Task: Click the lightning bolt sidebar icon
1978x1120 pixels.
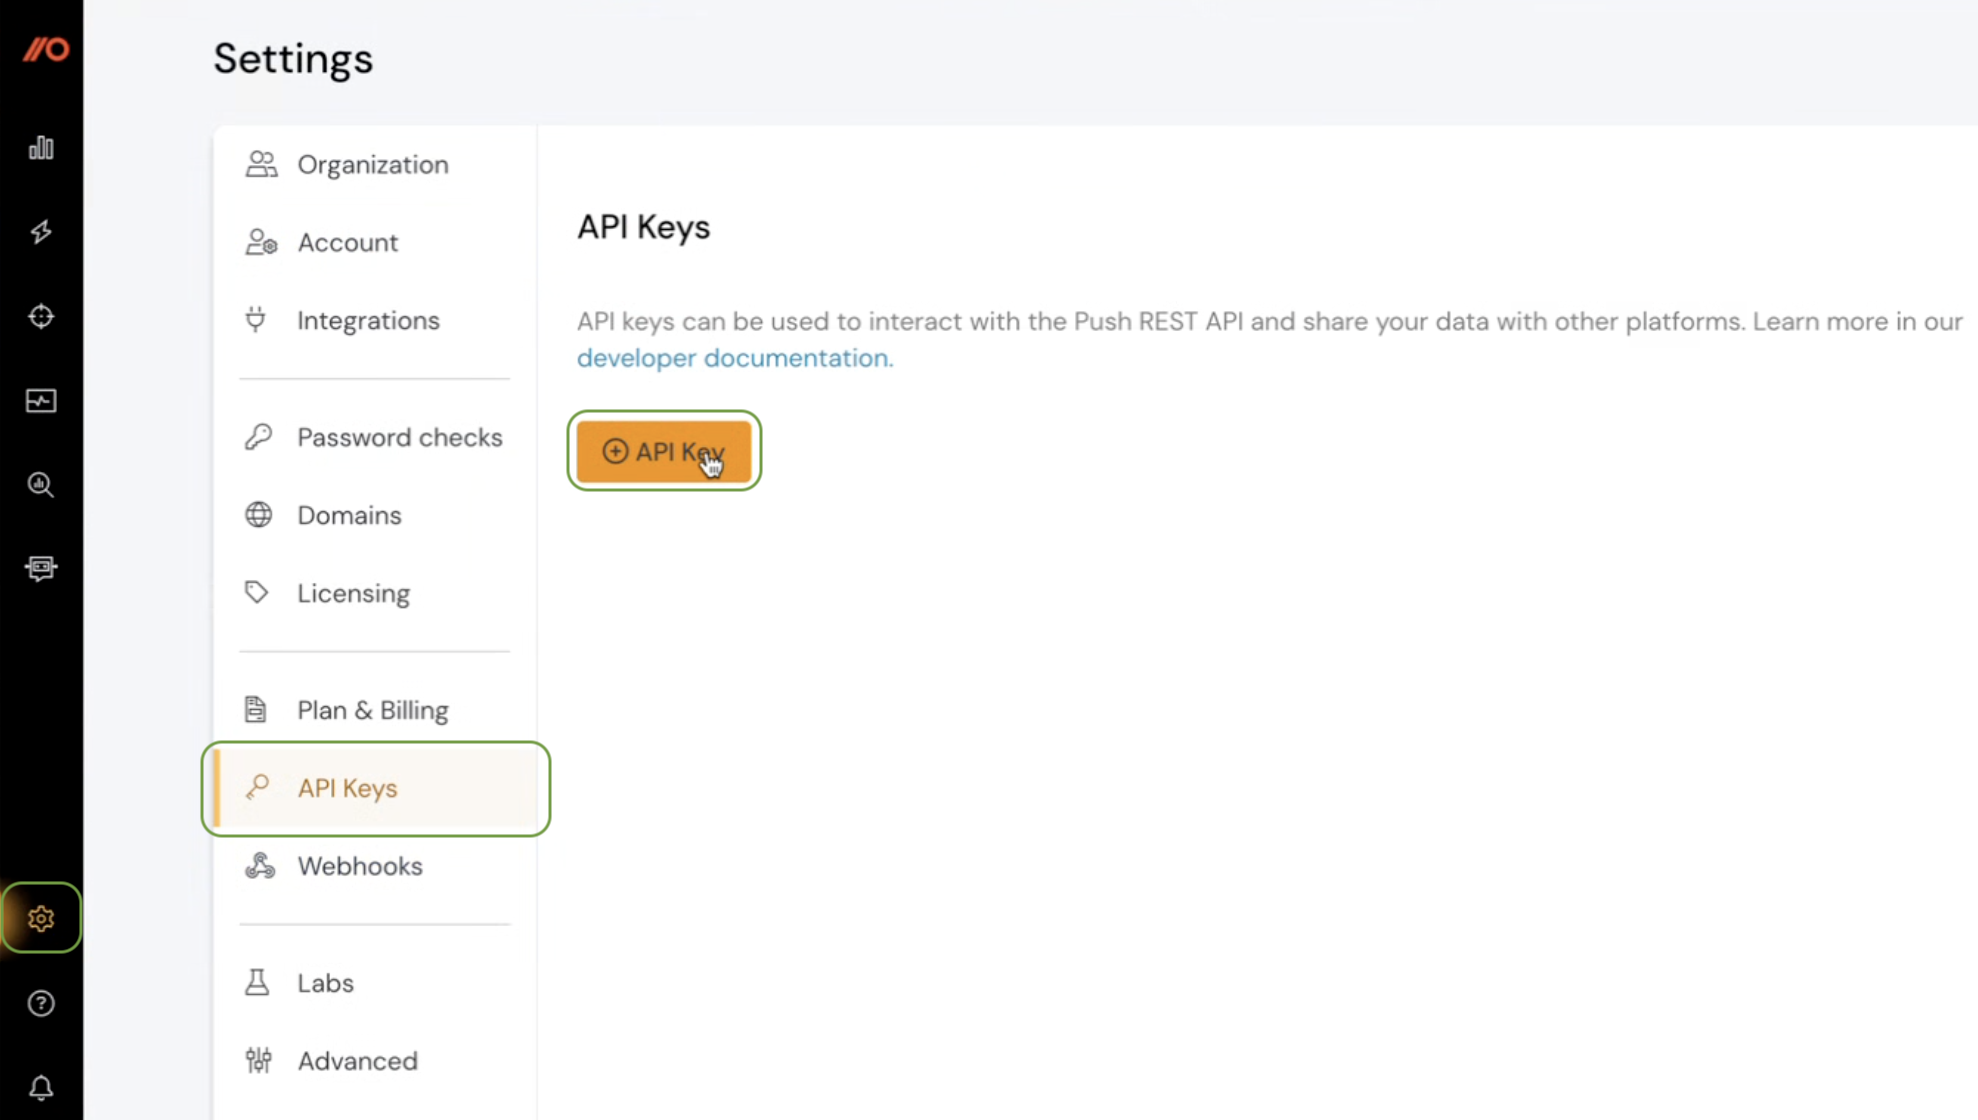Action: [x=41, y=232]
